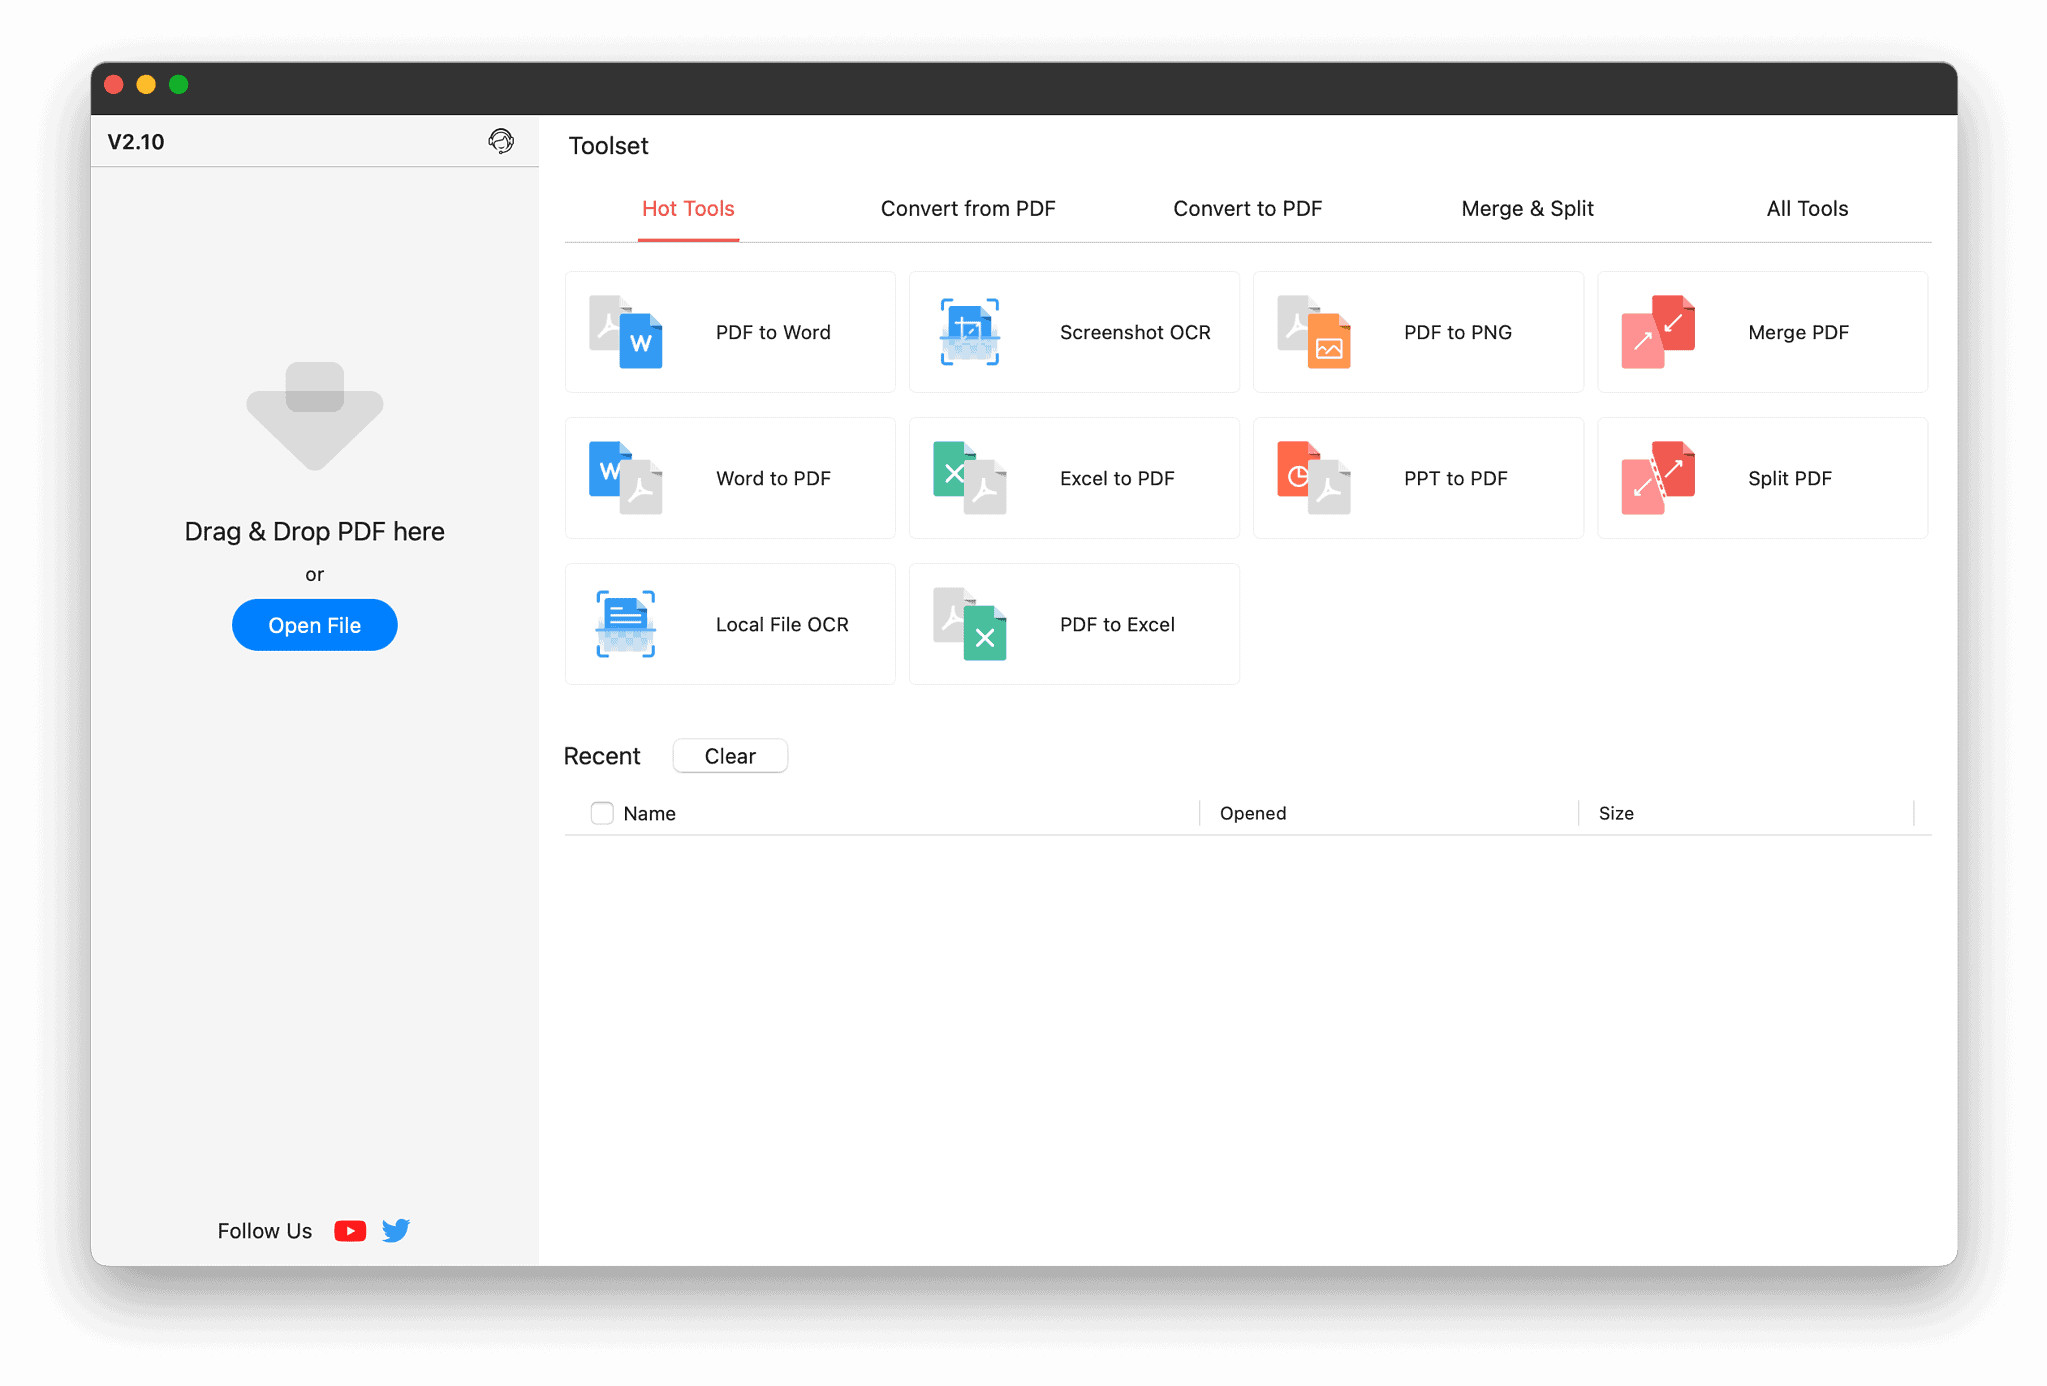Open the Screenshot OCR tool icon

pos(969,332)
